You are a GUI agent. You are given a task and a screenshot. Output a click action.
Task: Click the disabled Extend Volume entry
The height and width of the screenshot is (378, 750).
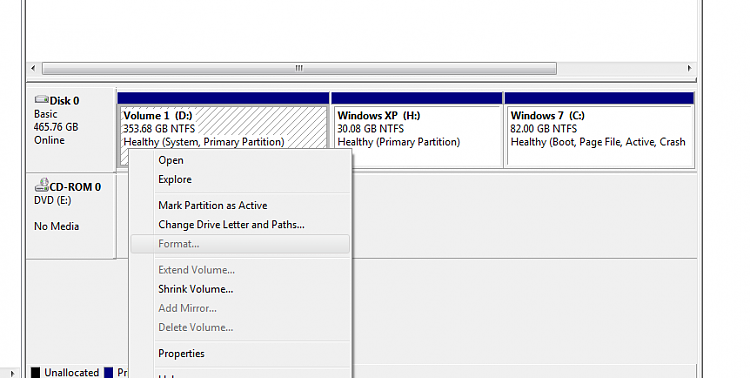(197, 270)
